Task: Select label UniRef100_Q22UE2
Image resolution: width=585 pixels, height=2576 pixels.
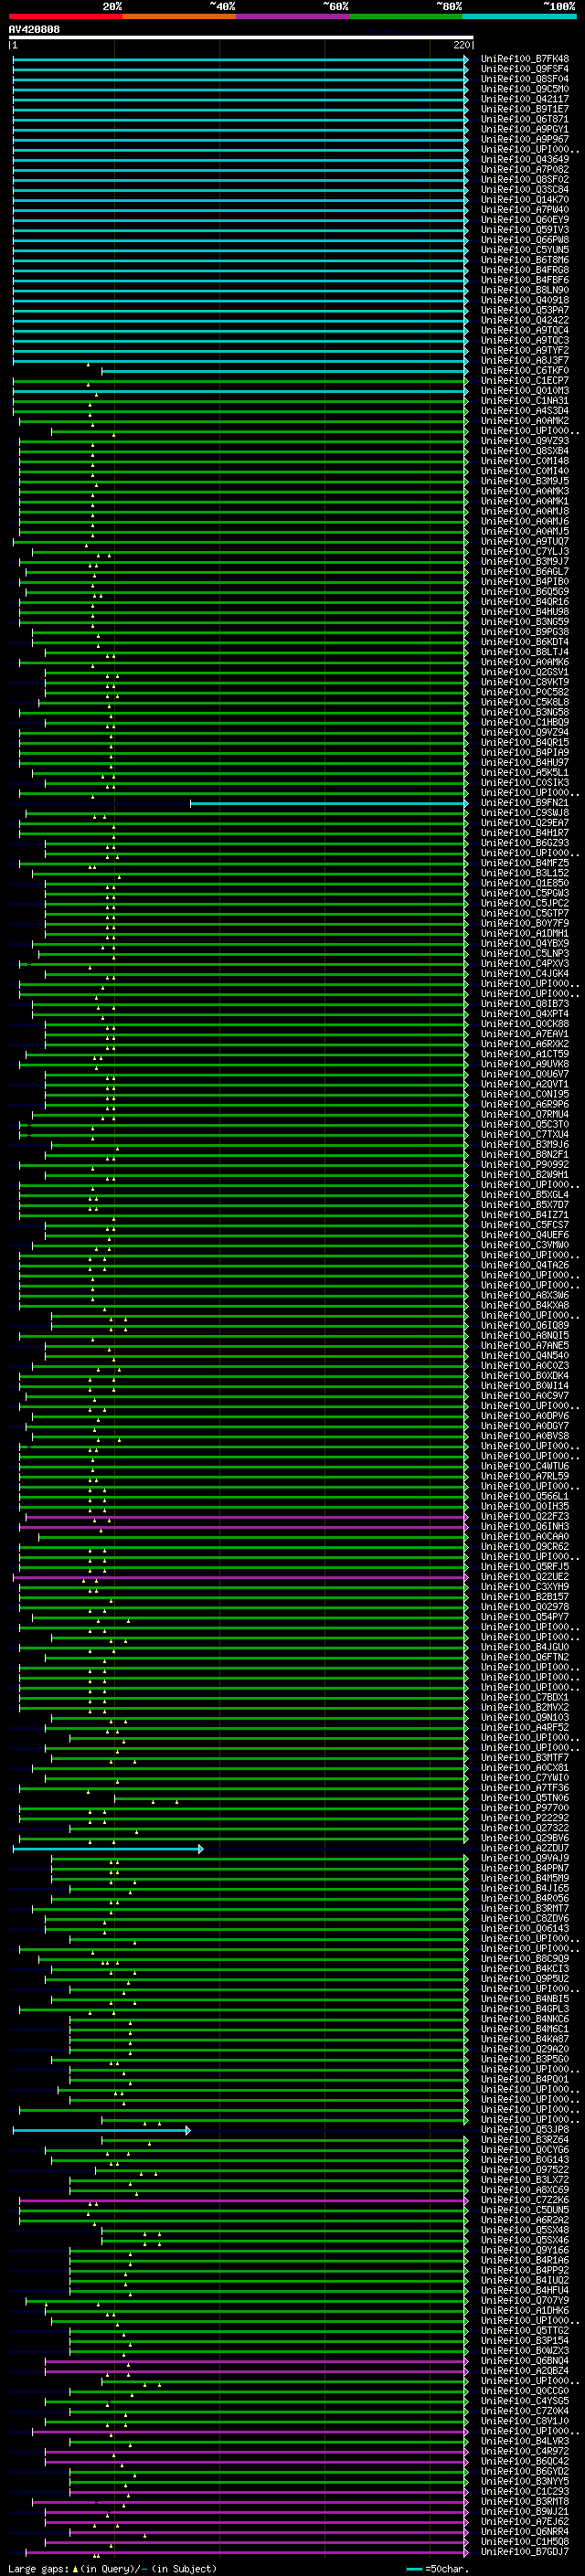Action: [524, 1576]
